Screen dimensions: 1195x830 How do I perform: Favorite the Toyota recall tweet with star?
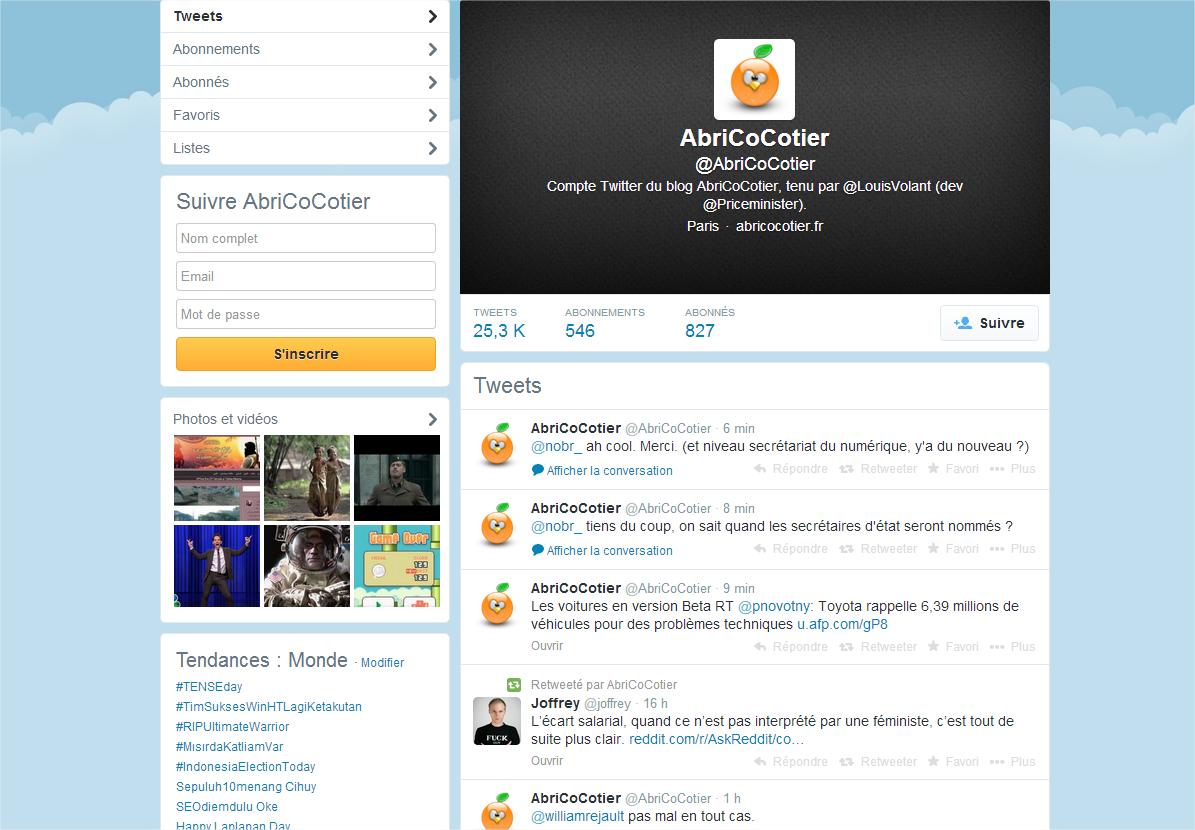pos(933,647)
